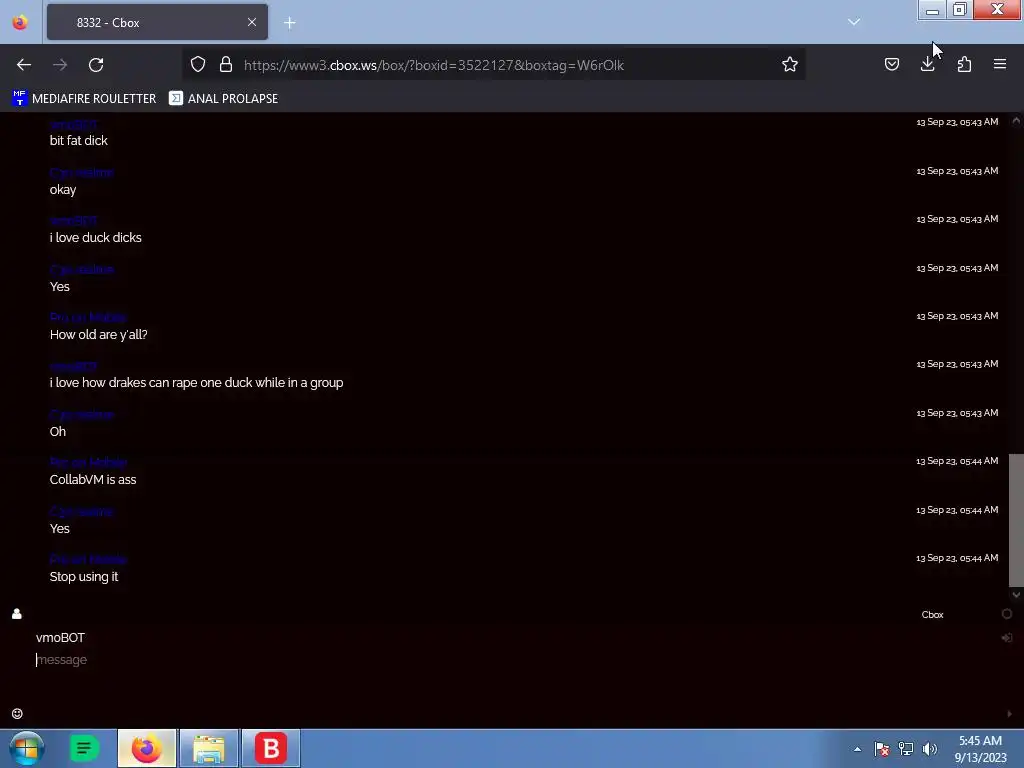Select the 'Stop using it' message
The height and width of the screenshot is (768, 1024).
[84, 577]
